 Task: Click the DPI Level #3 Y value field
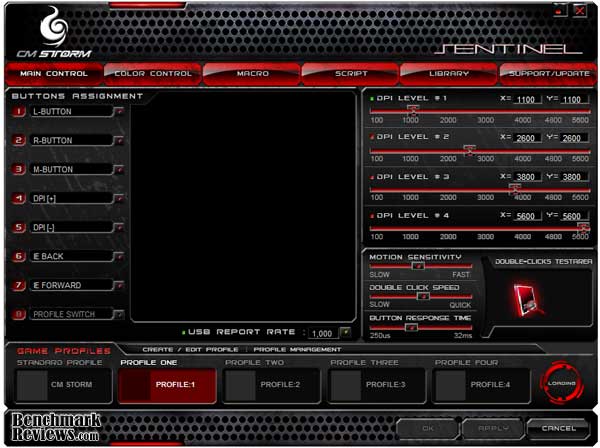pos(574,177)
